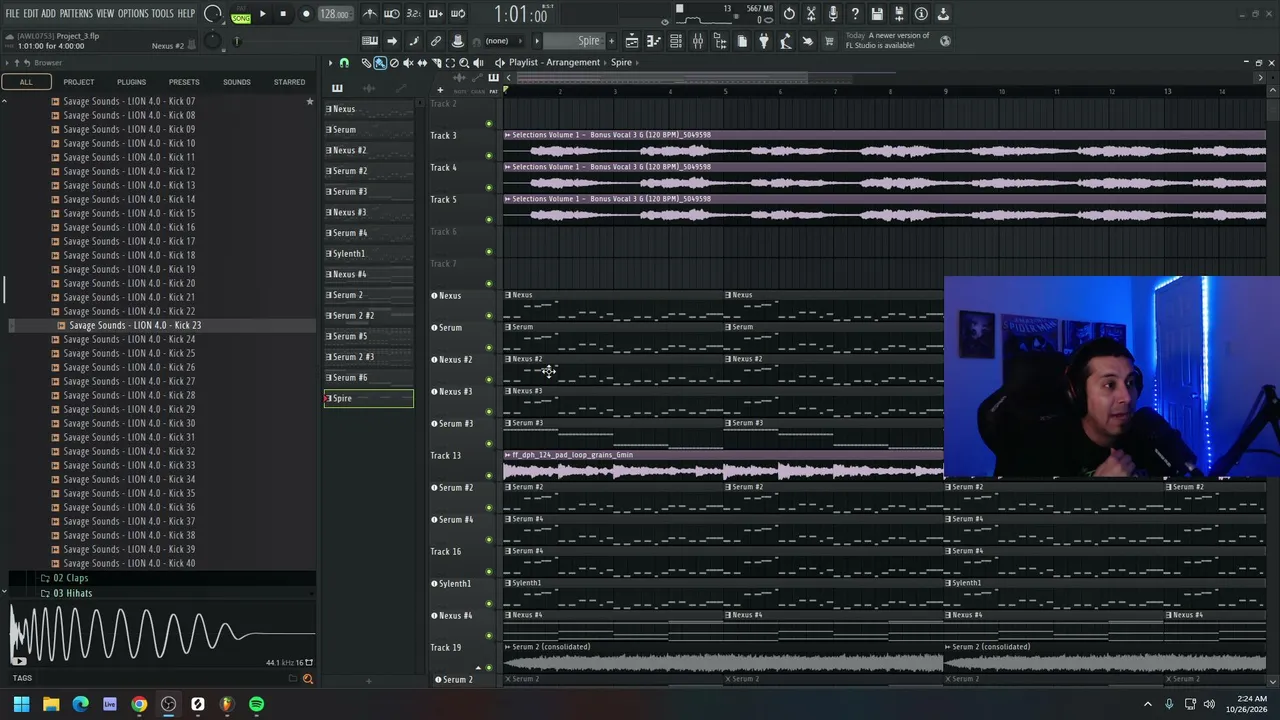The width and height of the screenshot is (1280, 720).
Task: Open the shopping cart content library icon
Action: click(829, 41)
